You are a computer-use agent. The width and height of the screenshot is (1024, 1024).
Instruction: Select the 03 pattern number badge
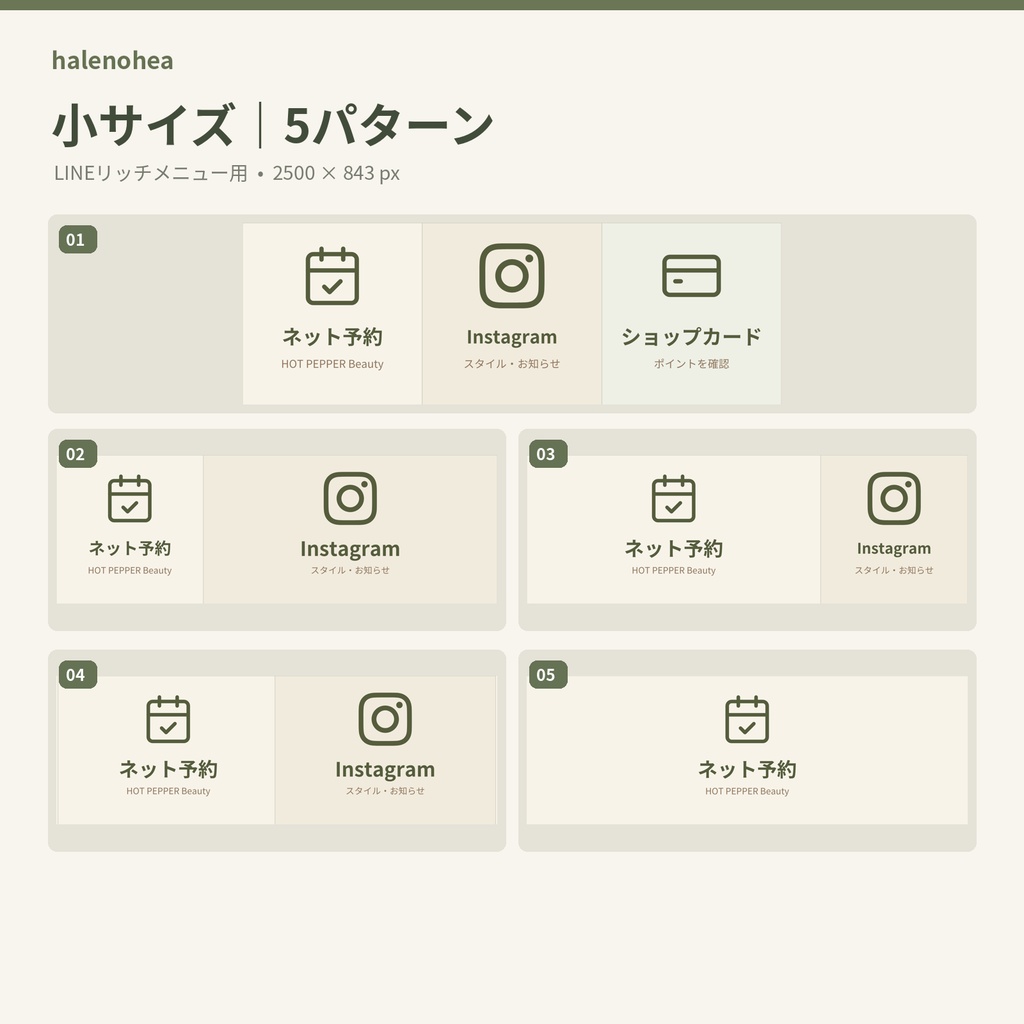coord(548,454)
